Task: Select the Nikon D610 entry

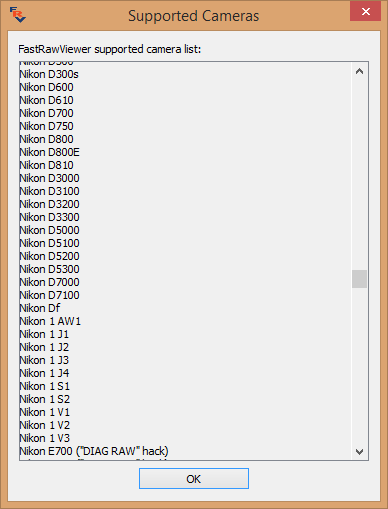Action: coord(46,100)
